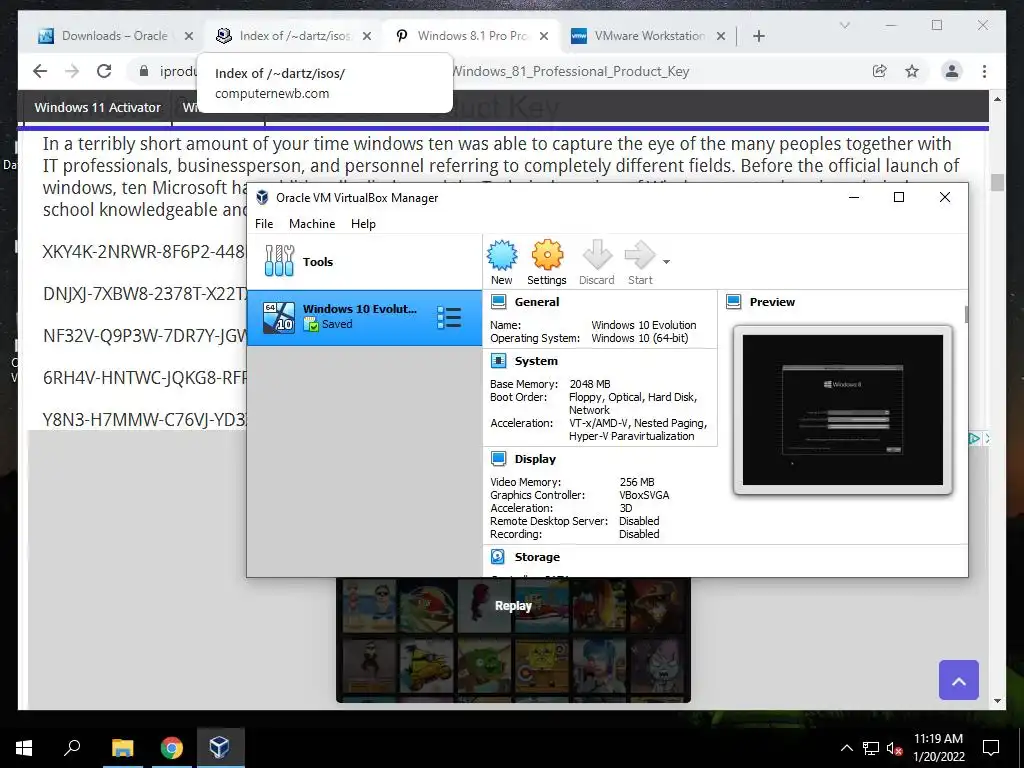1024x768 pixels.
Task: Open the Help menu in VirtualBox Manager
Action: (x=363, y=224)
